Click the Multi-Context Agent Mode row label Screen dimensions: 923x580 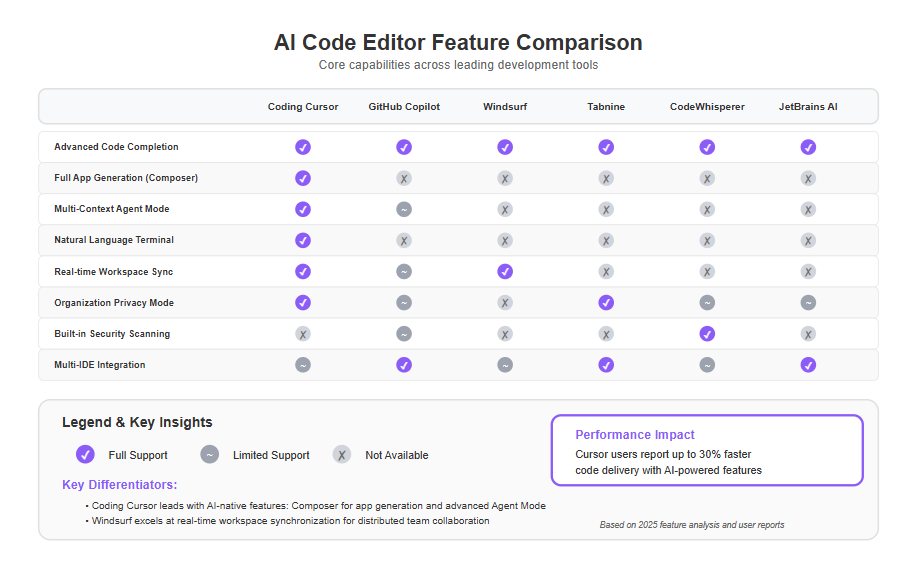(x=111, y=209)
